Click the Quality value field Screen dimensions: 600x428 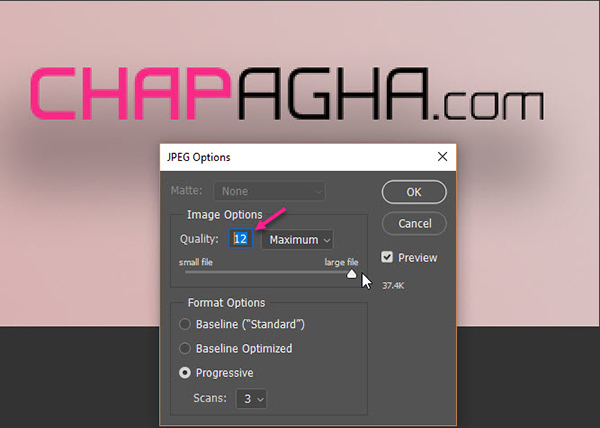[x=240, y=239]
